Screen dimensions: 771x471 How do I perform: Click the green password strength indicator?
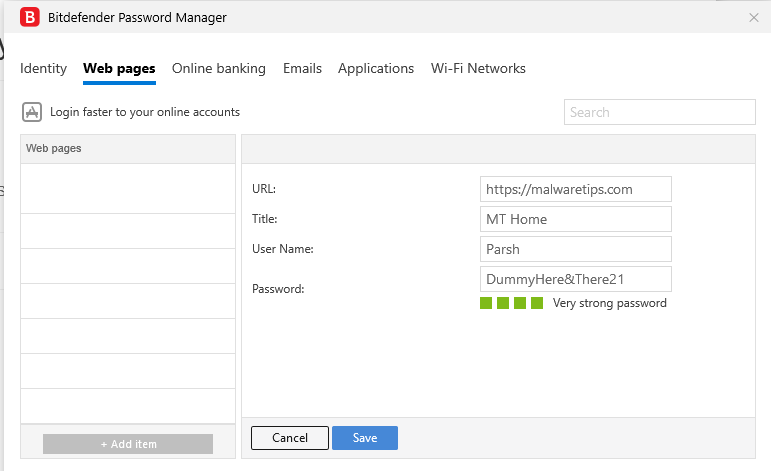[511, 303]
